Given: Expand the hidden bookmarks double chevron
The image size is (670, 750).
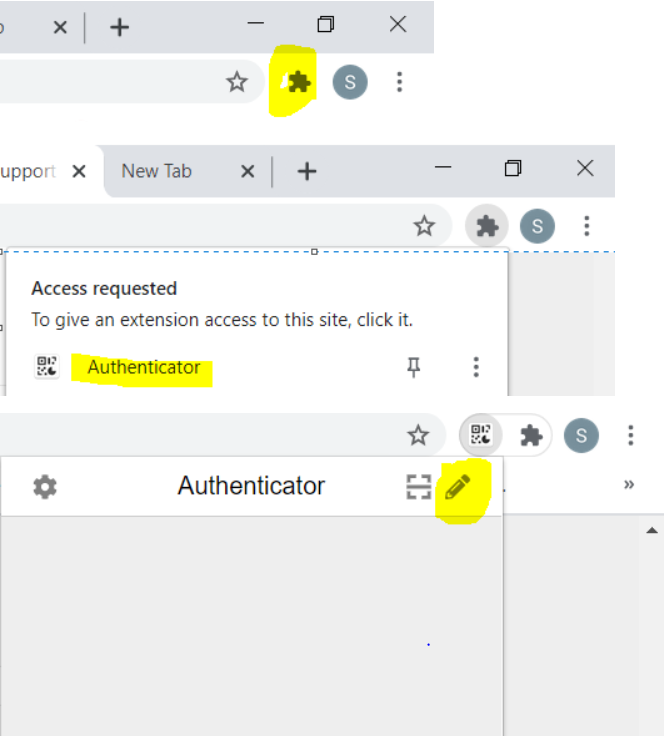Looking at the screenshot, I should (629, 484).
